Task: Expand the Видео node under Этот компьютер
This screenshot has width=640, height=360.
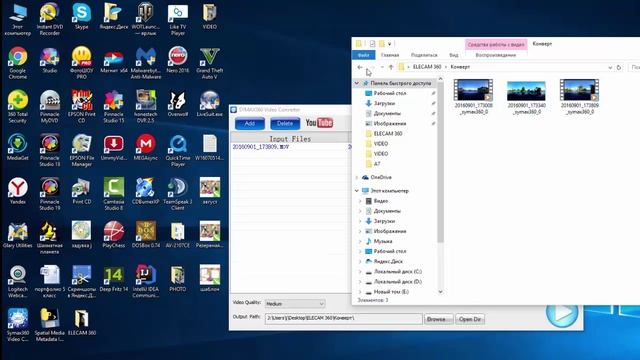Action: [x=360, y=201]
